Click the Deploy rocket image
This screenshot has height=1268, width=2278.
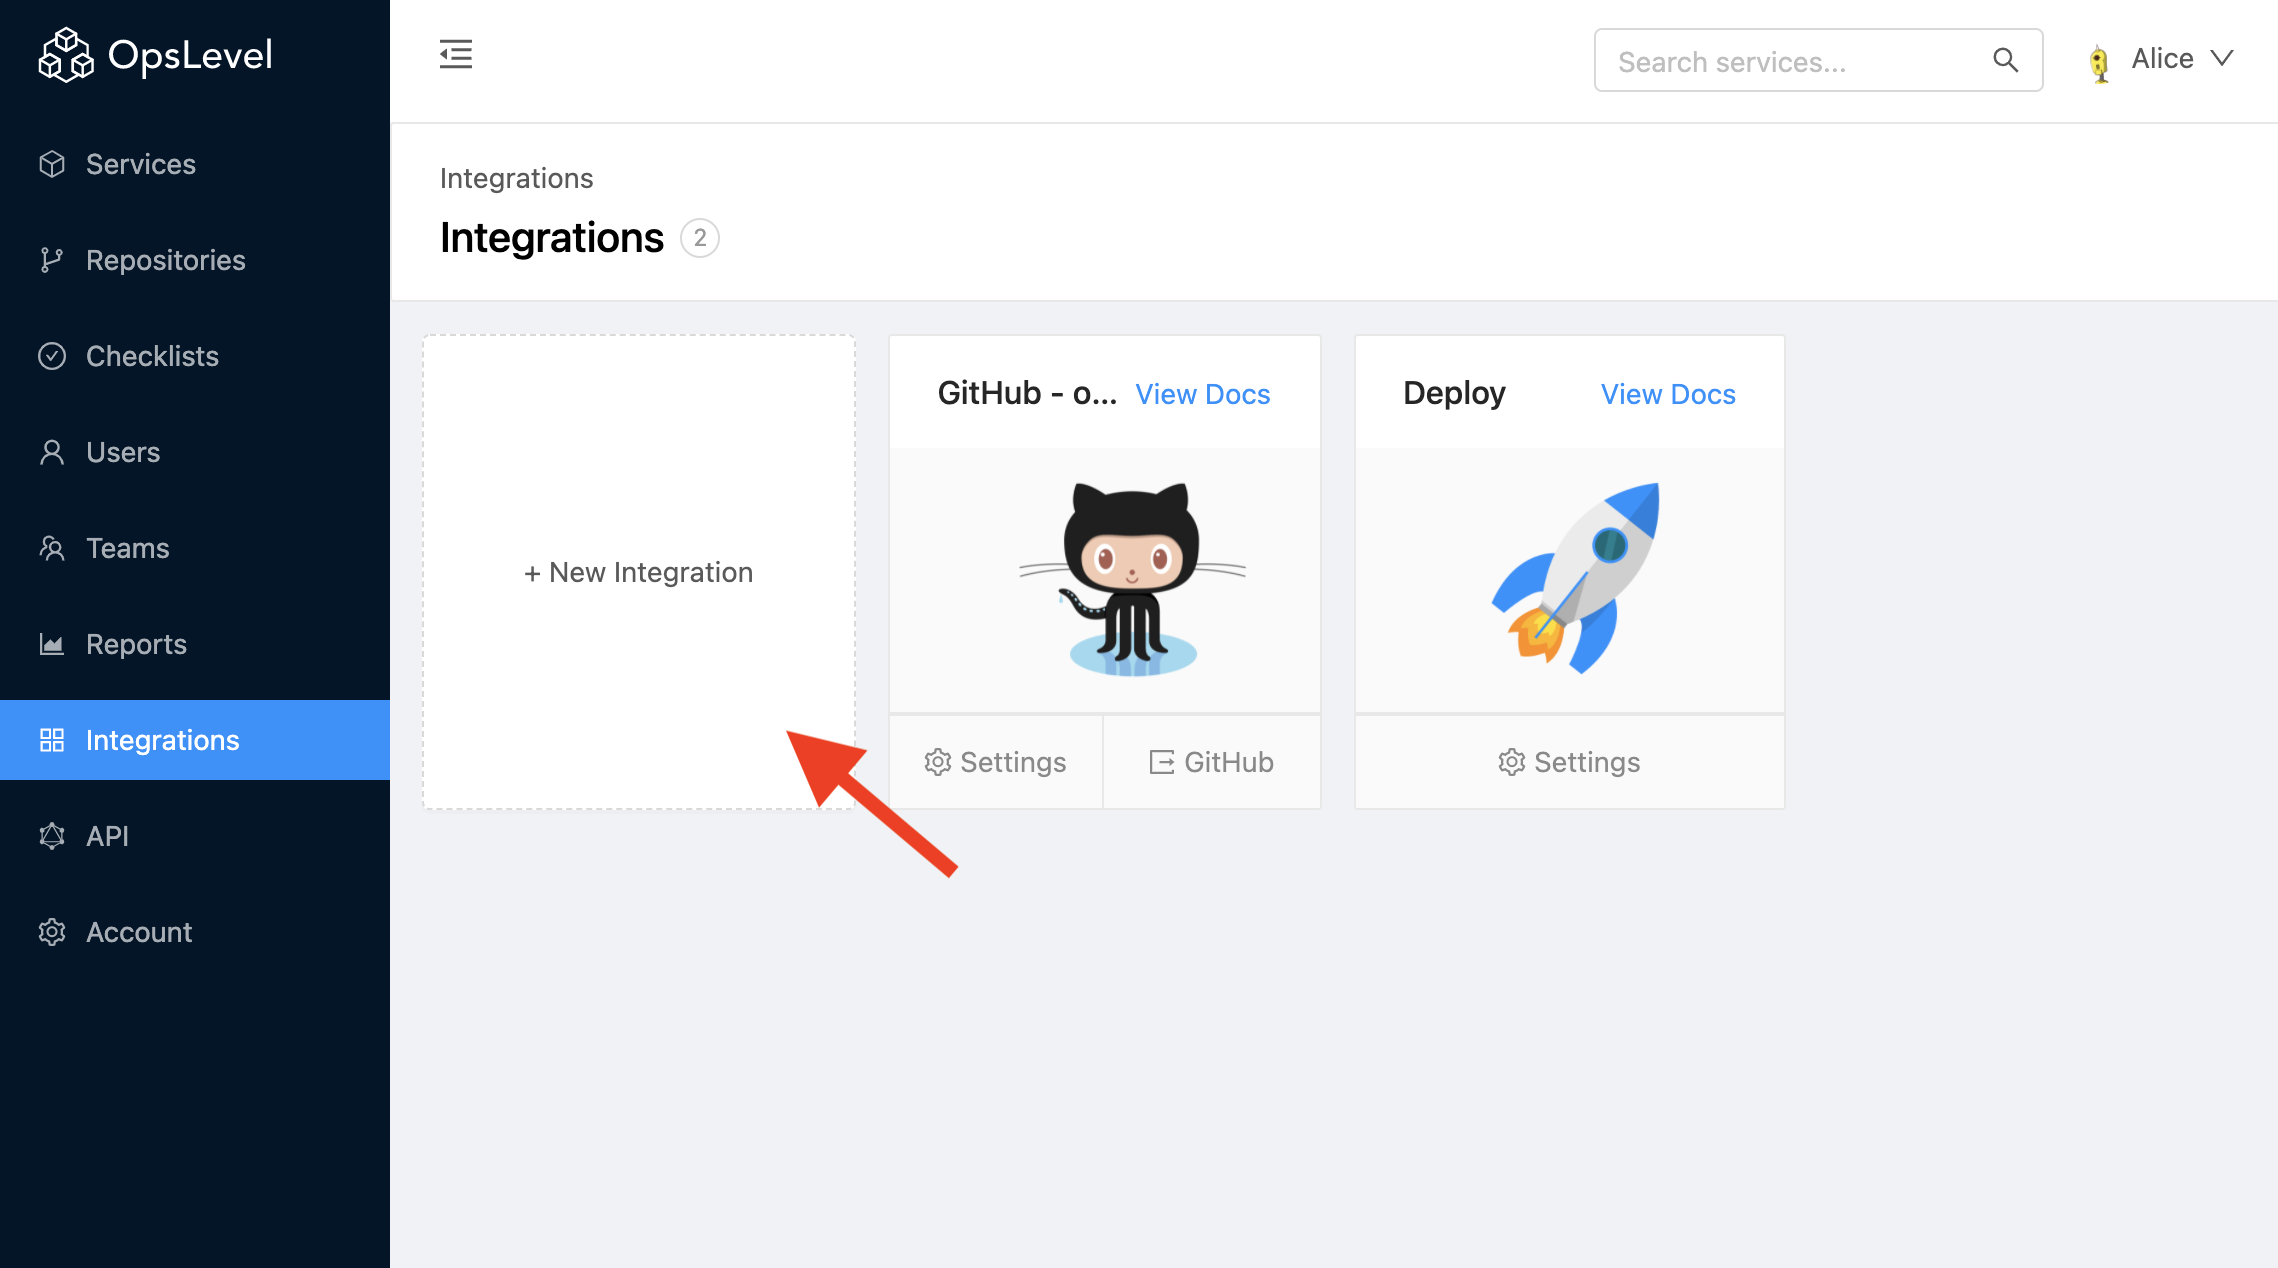coord(1575,579)
